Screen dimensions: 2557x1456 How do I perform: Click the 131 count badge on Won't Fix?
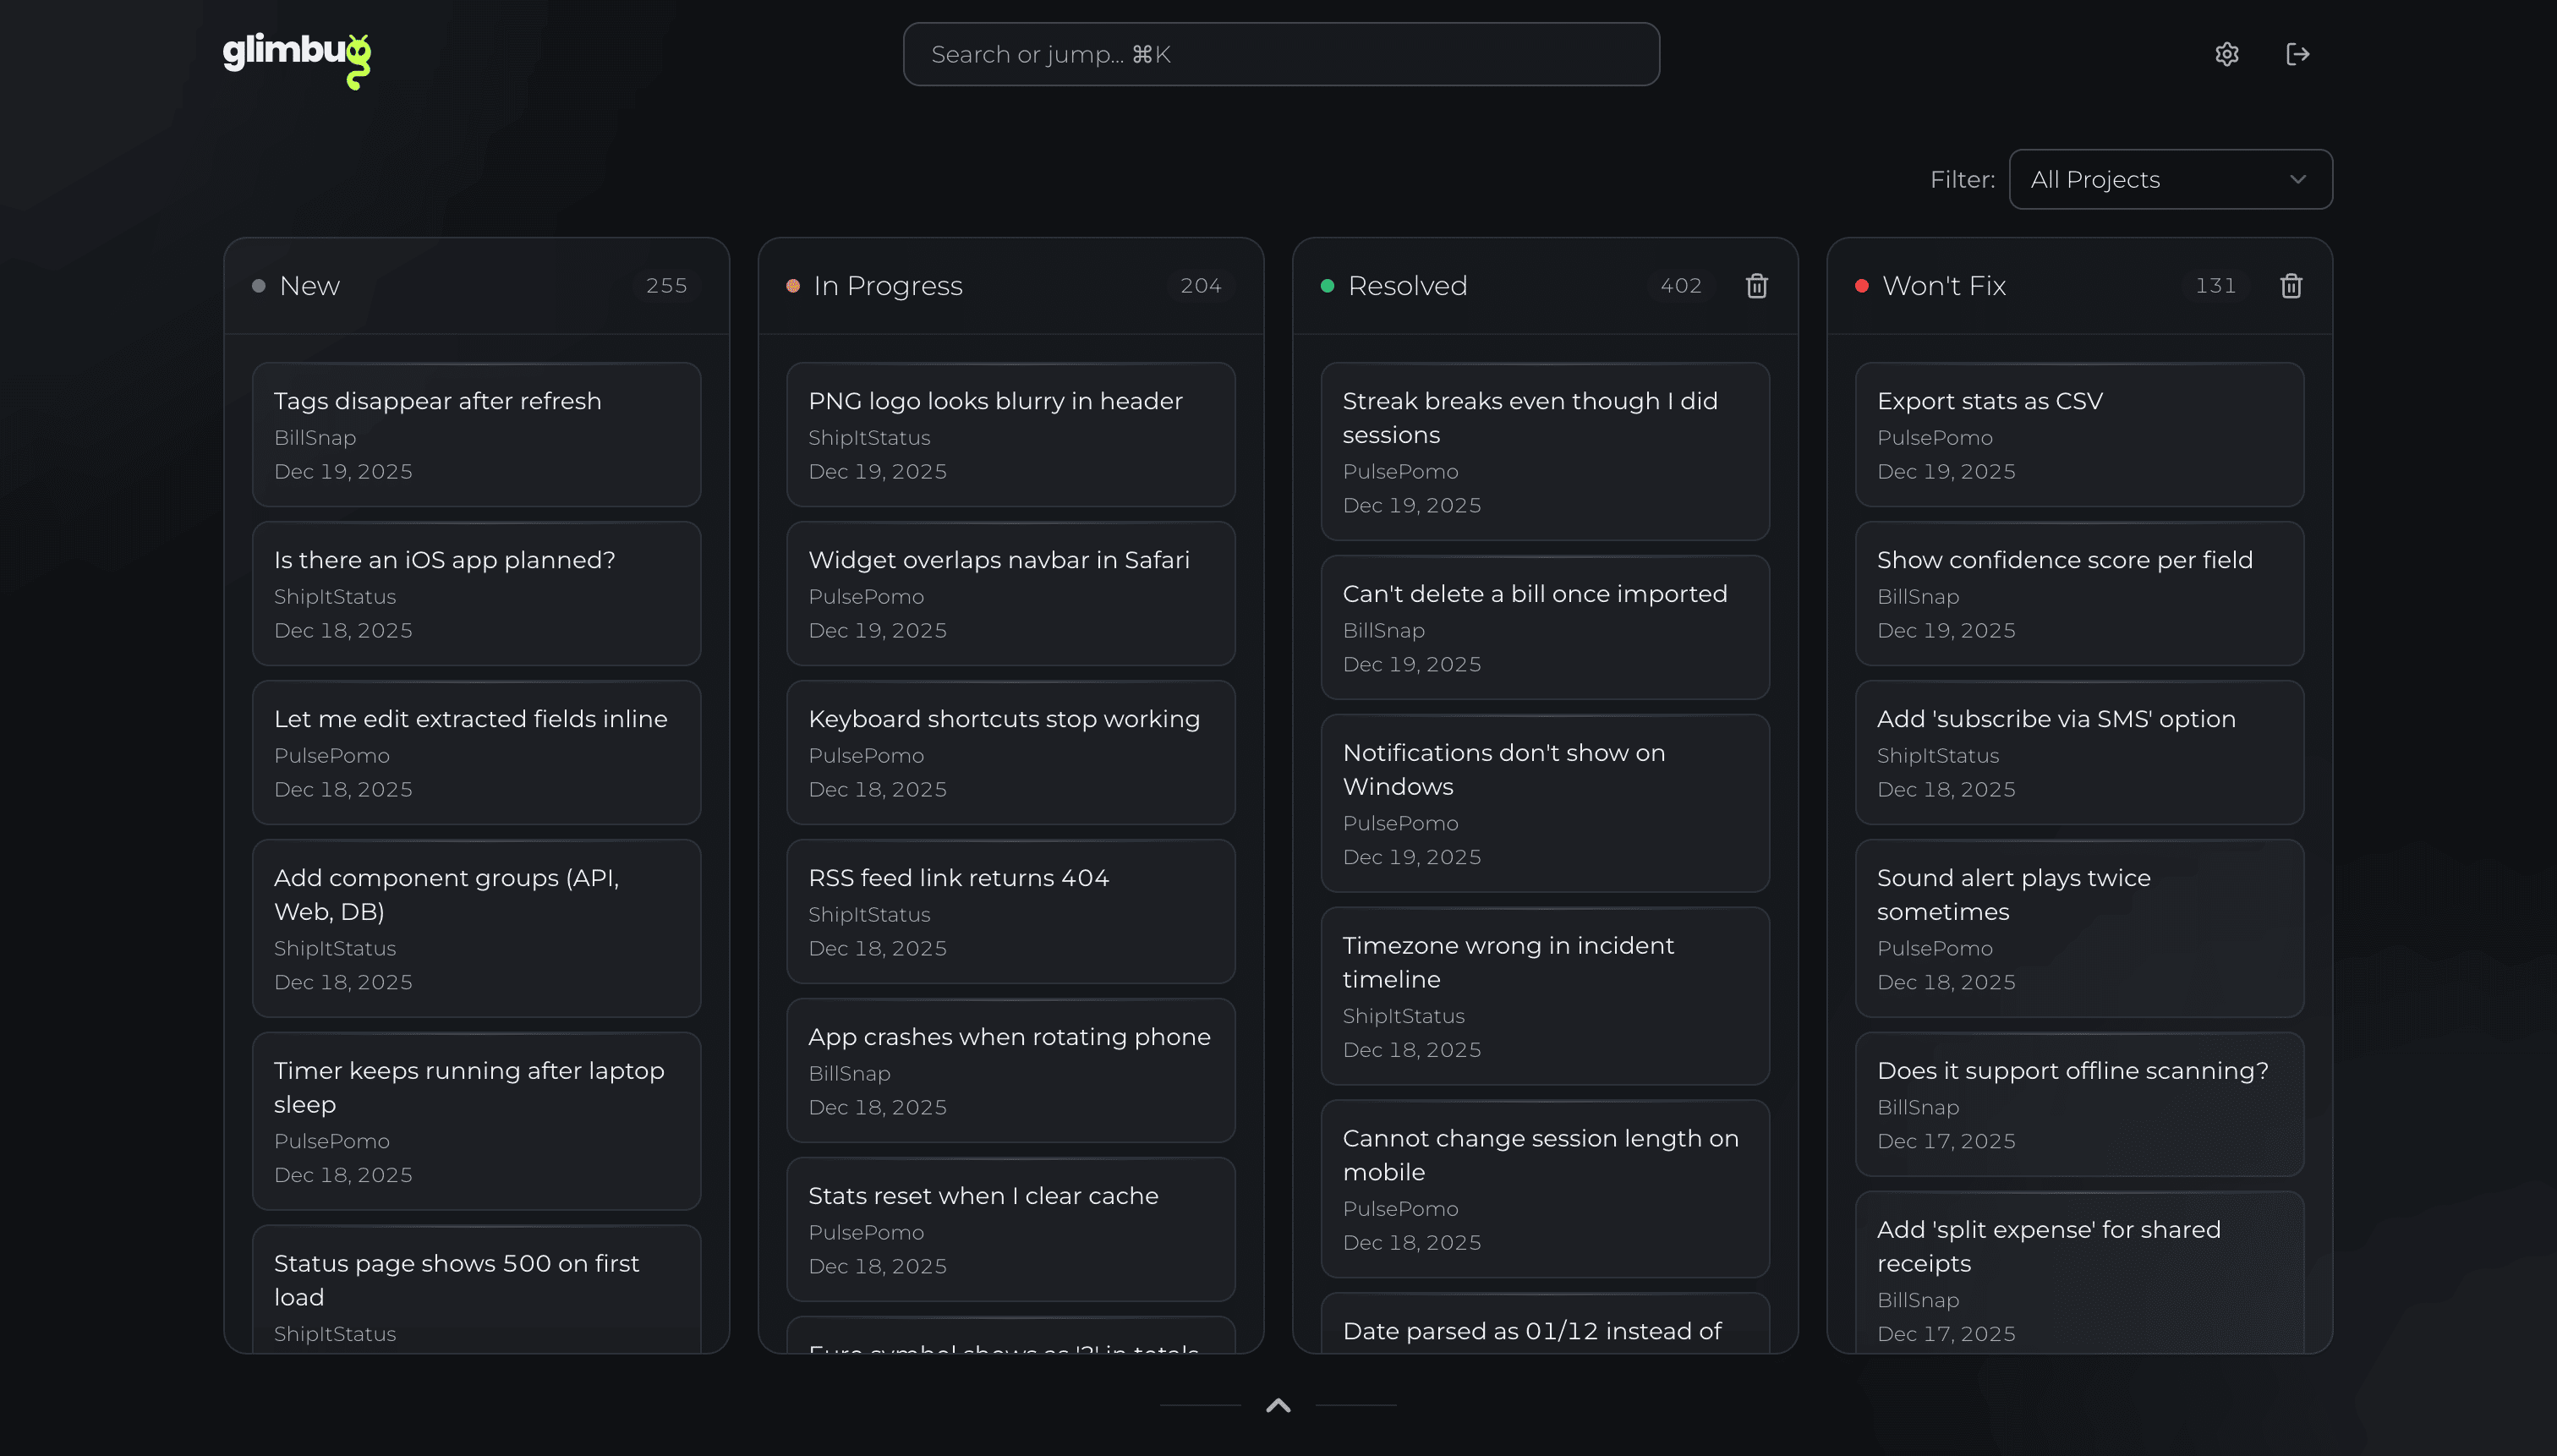[x=2216, y=286]
